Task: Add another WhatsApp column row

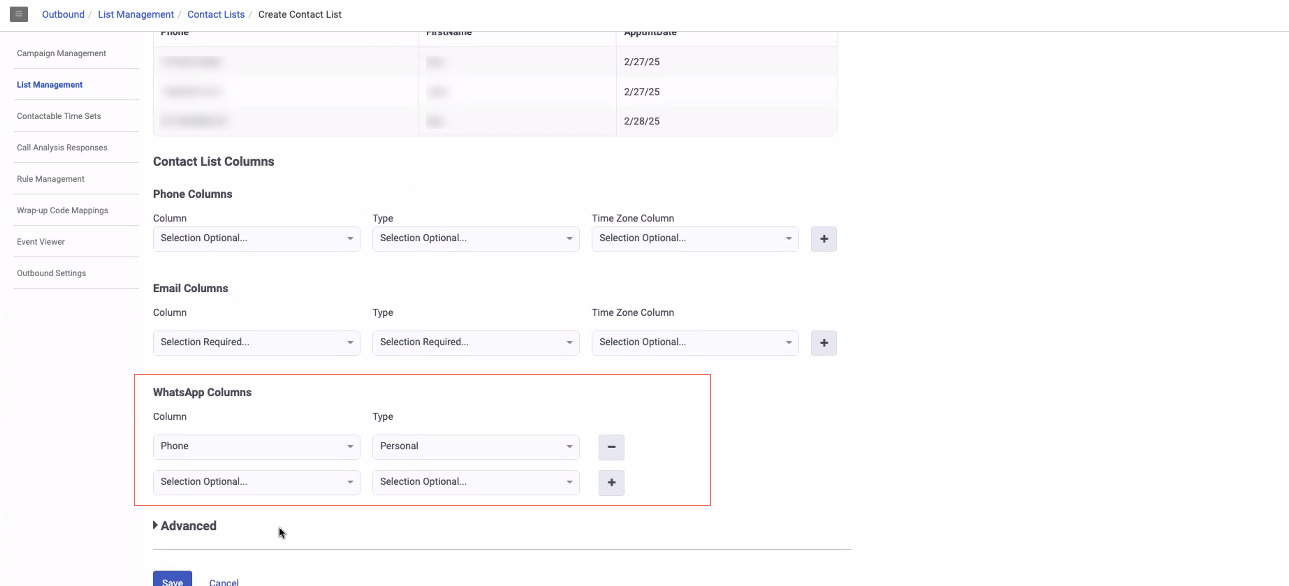Action: (611, 483)
